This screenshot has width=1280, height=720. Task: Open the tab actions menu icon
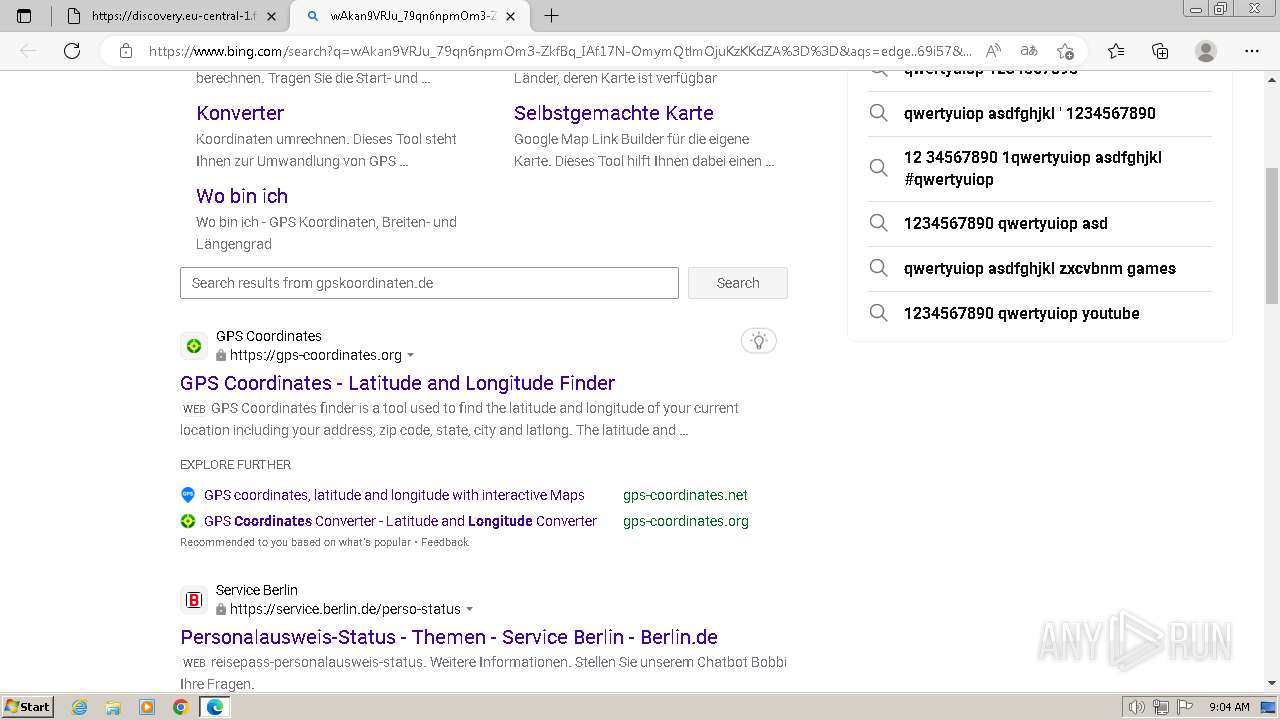tap(24, 16)
